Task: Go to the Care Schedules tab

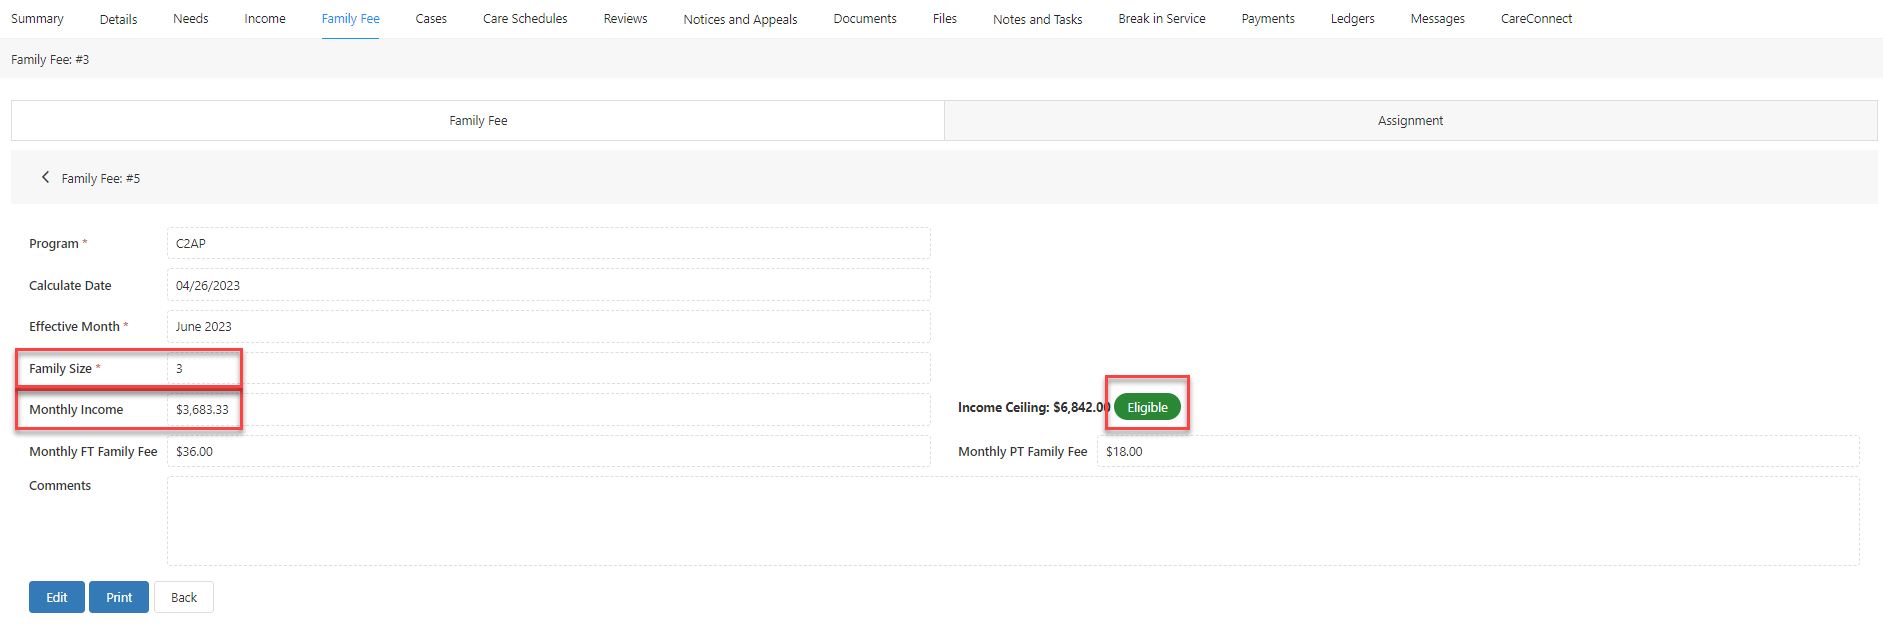Action: [525, 19]
